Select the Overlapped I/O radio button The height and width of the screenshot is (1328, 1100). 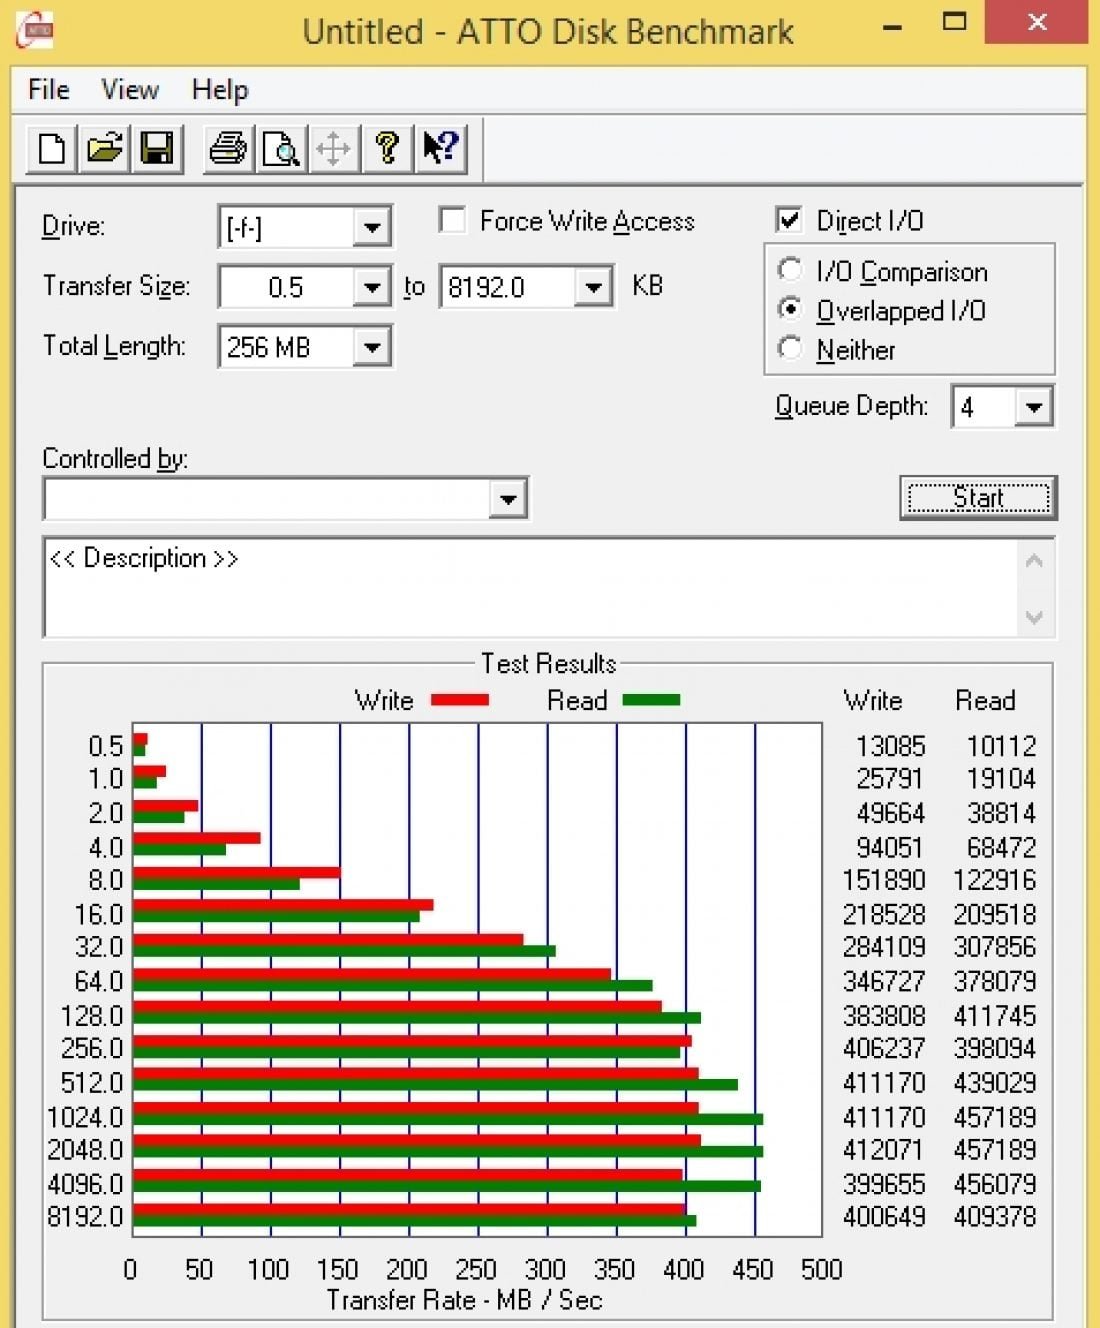[790, 309]
